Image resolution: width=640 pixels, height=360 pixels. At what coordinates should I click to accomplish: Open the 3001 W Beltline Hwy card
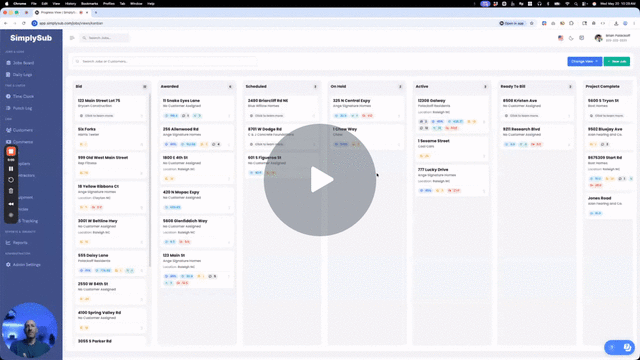pyautogui.click(x=110, y=232)
